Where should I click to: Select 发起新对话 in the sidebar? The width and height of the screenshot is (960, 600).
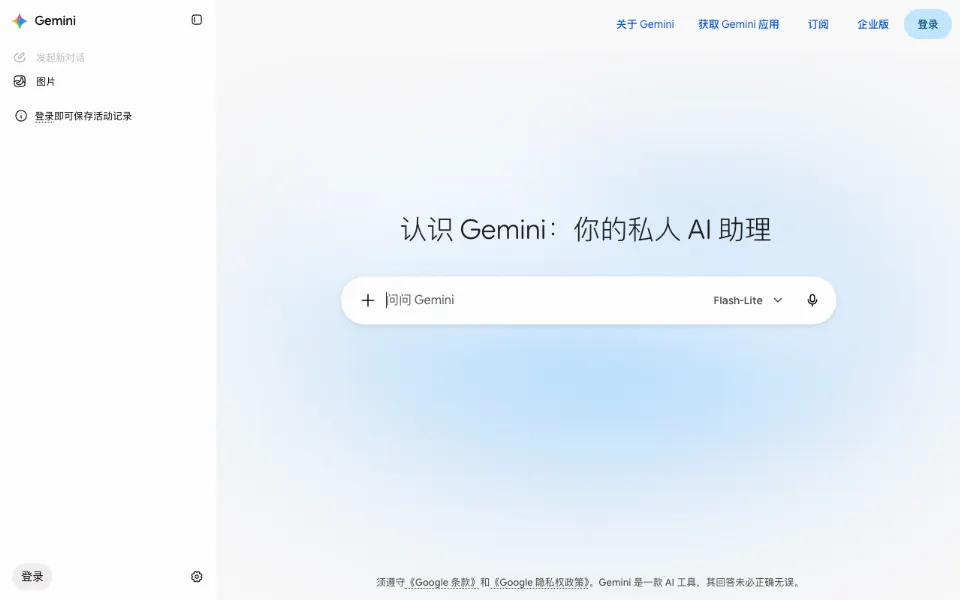pos(60,58)
